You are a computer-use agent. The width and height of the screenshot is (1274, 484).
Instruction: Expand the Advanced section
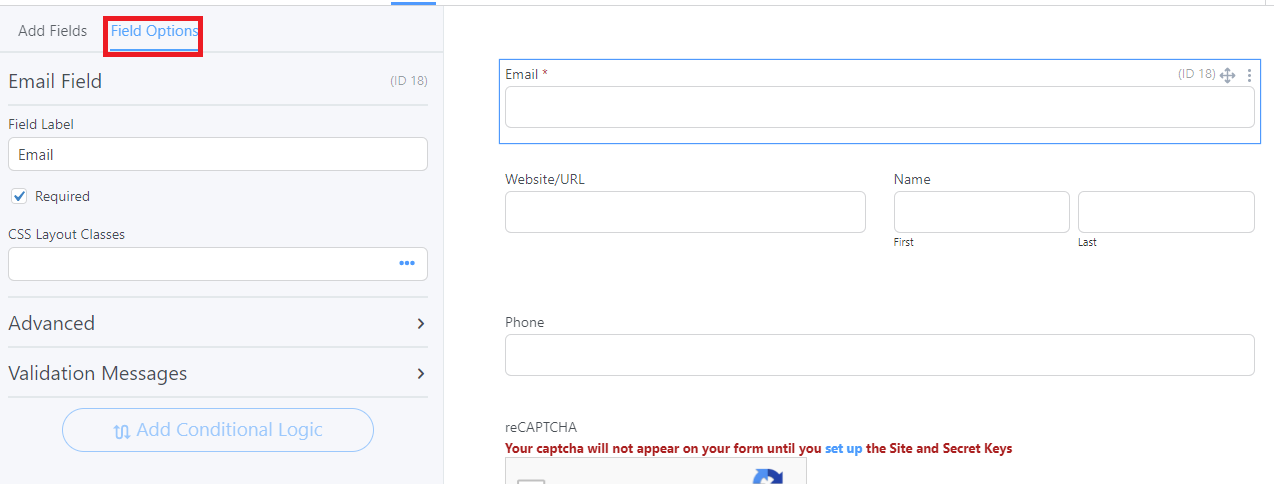click(218, 323)
